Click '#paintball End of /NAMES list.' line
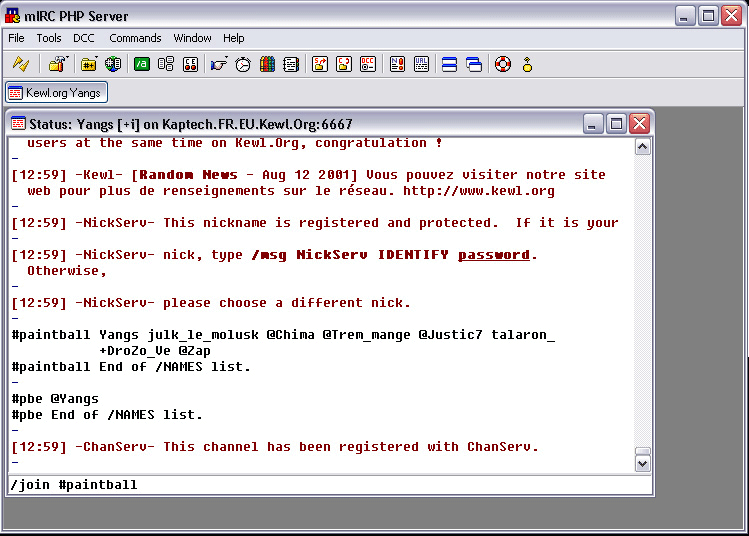Screen dimensions: 749x536 (x=131, y=366)
